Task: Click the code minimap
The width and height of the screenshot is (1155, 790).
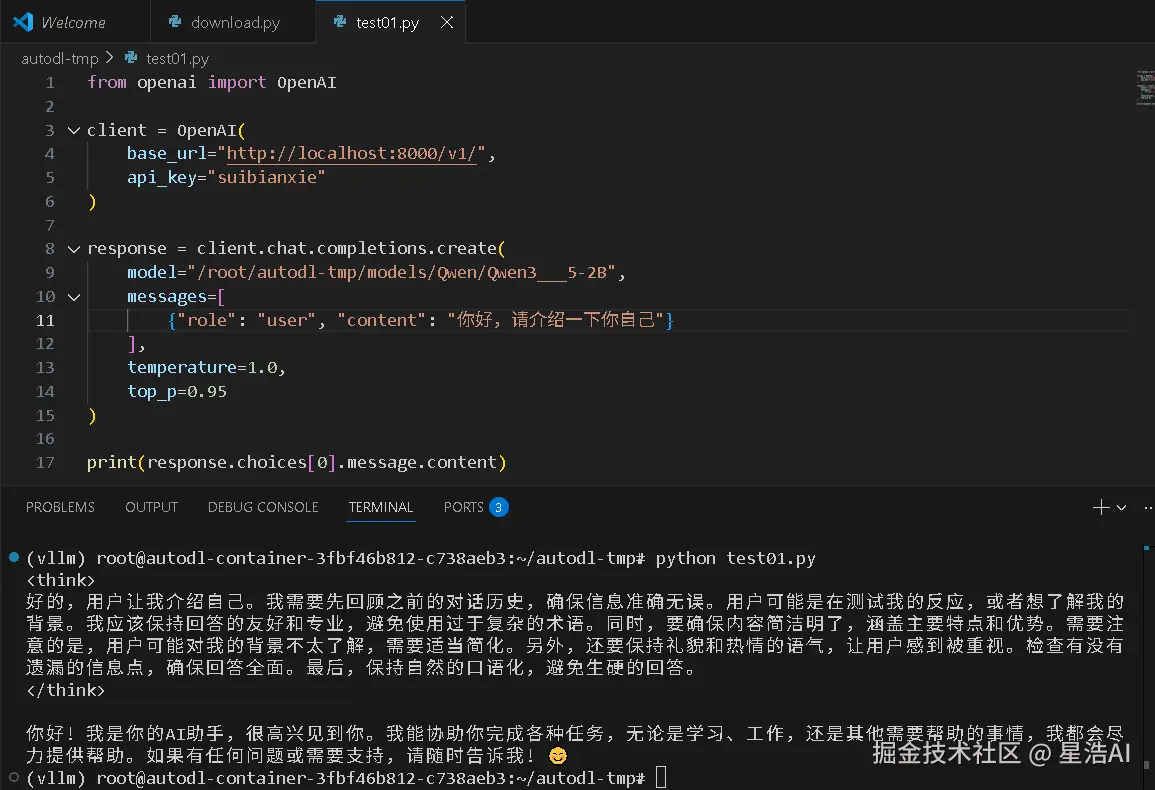Action: [x=1145, y=88]
